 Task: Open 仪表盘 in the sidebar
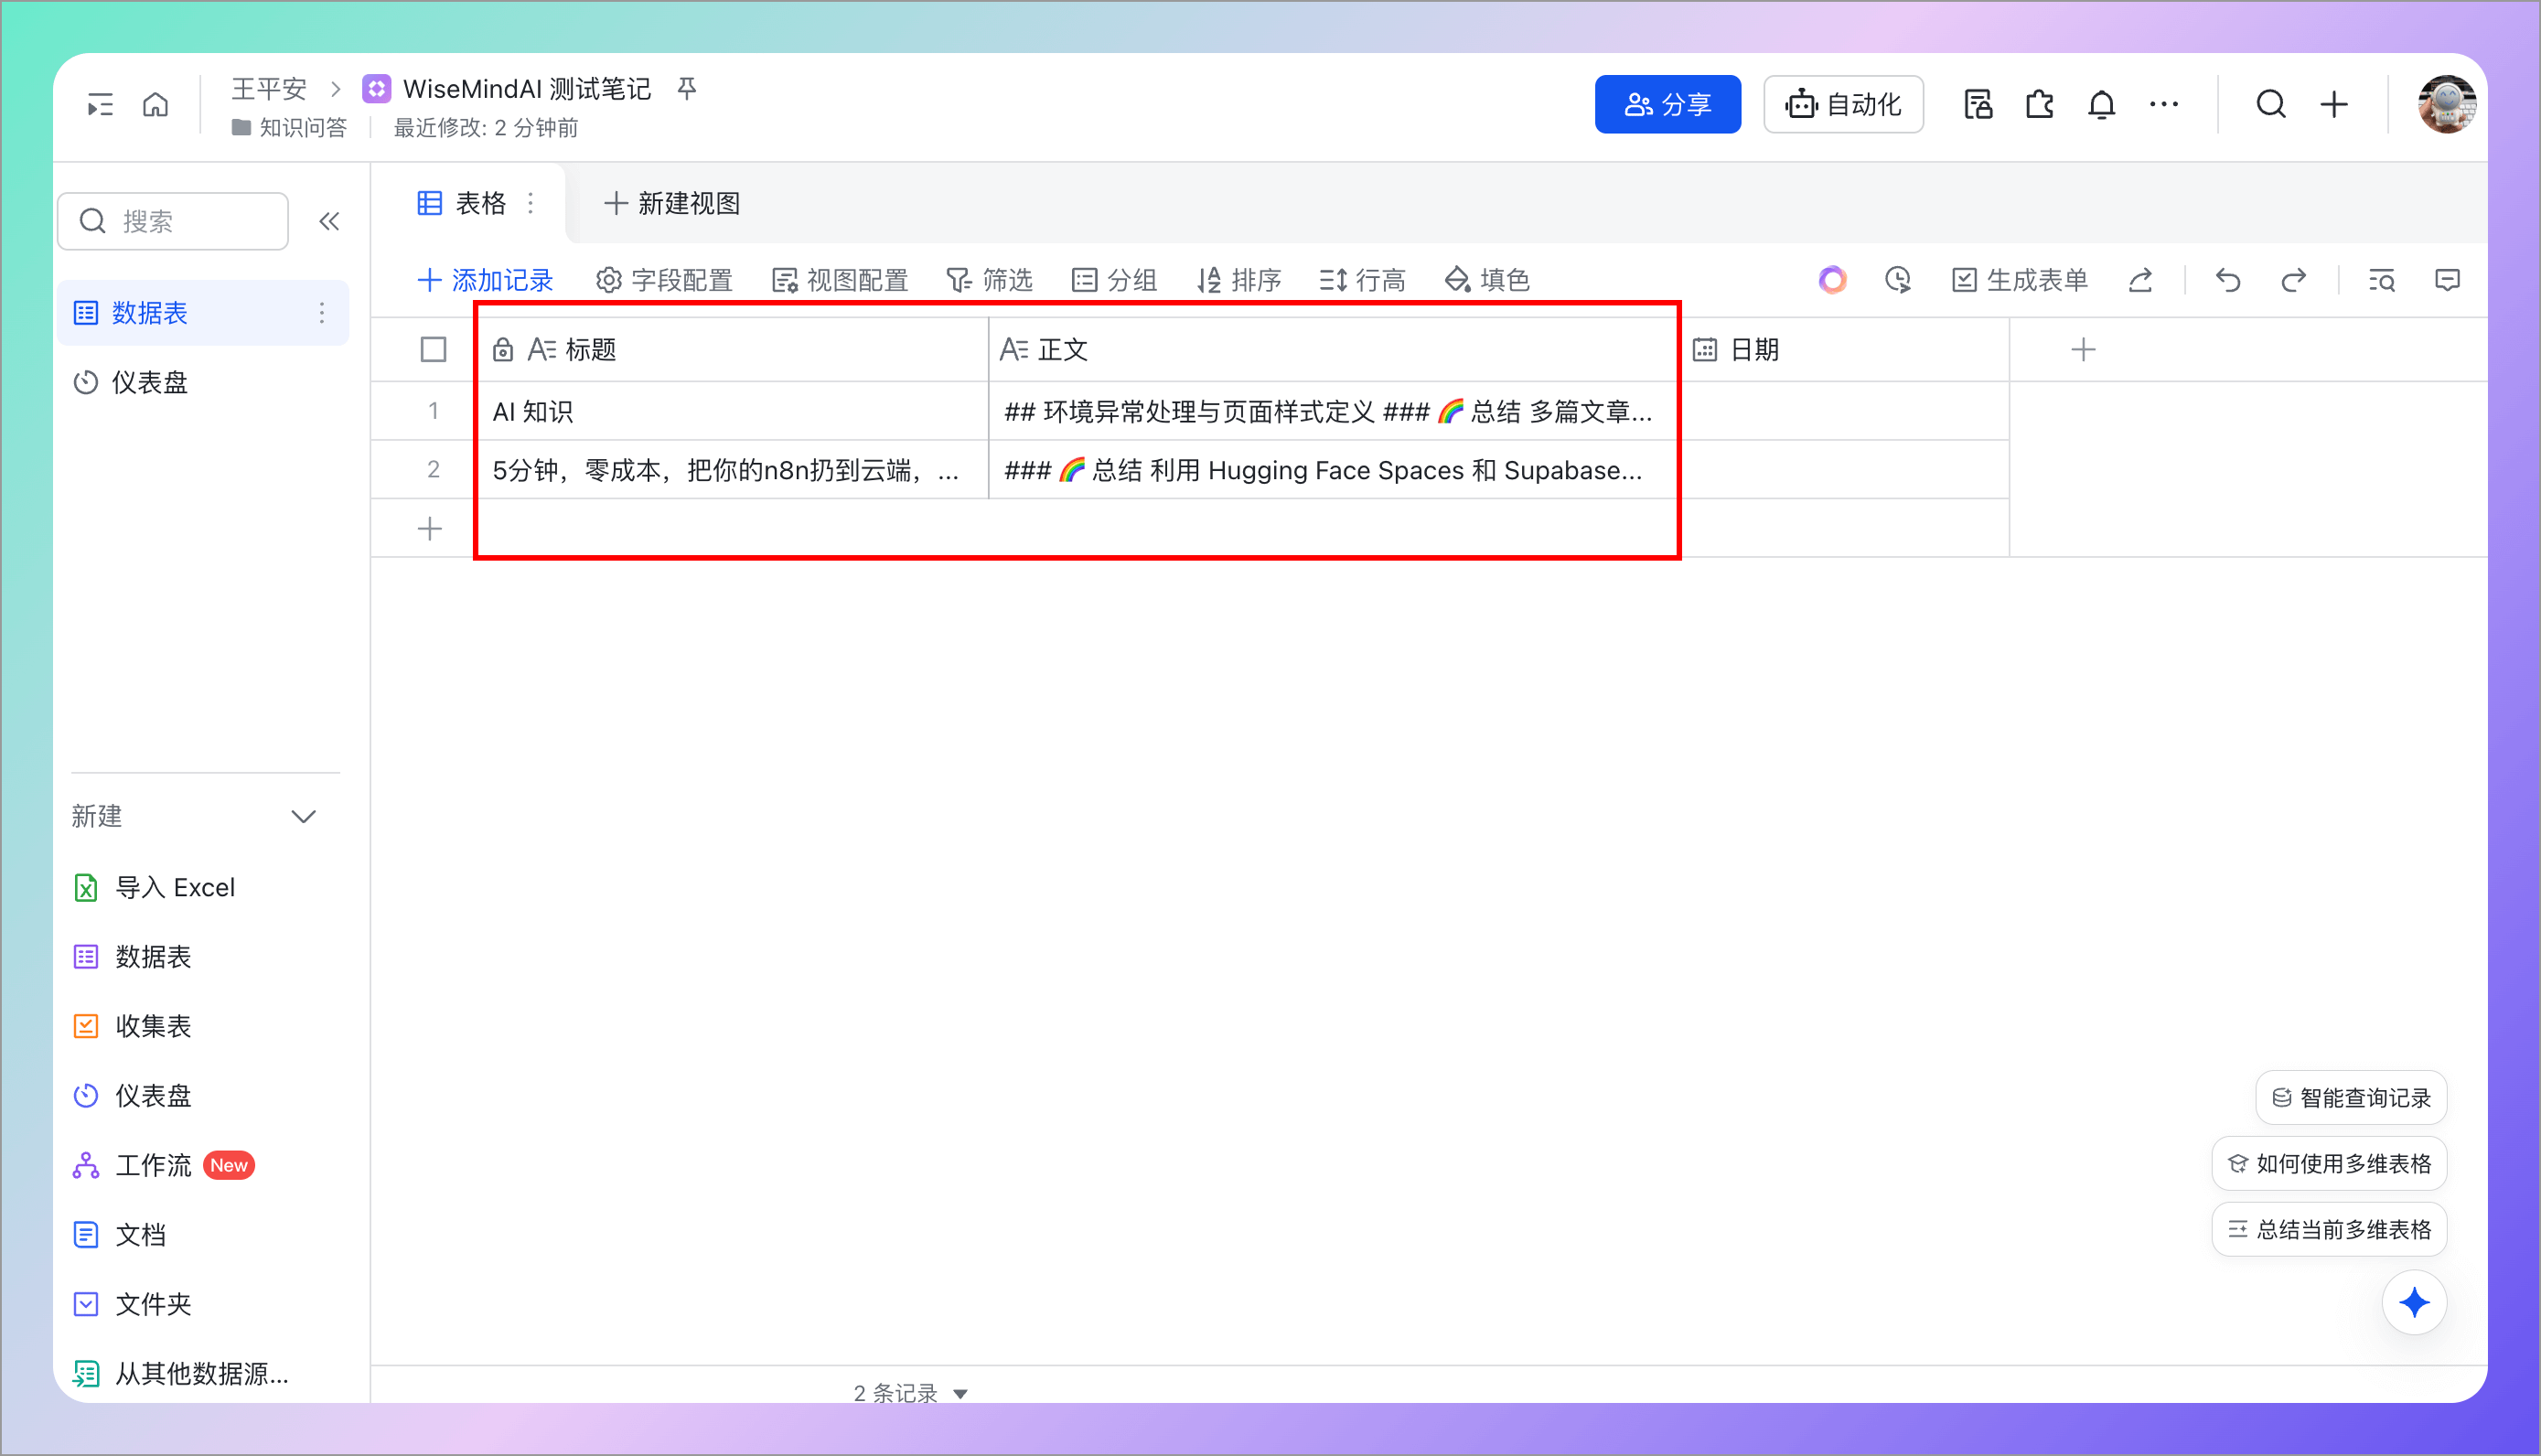click(149, 382)
